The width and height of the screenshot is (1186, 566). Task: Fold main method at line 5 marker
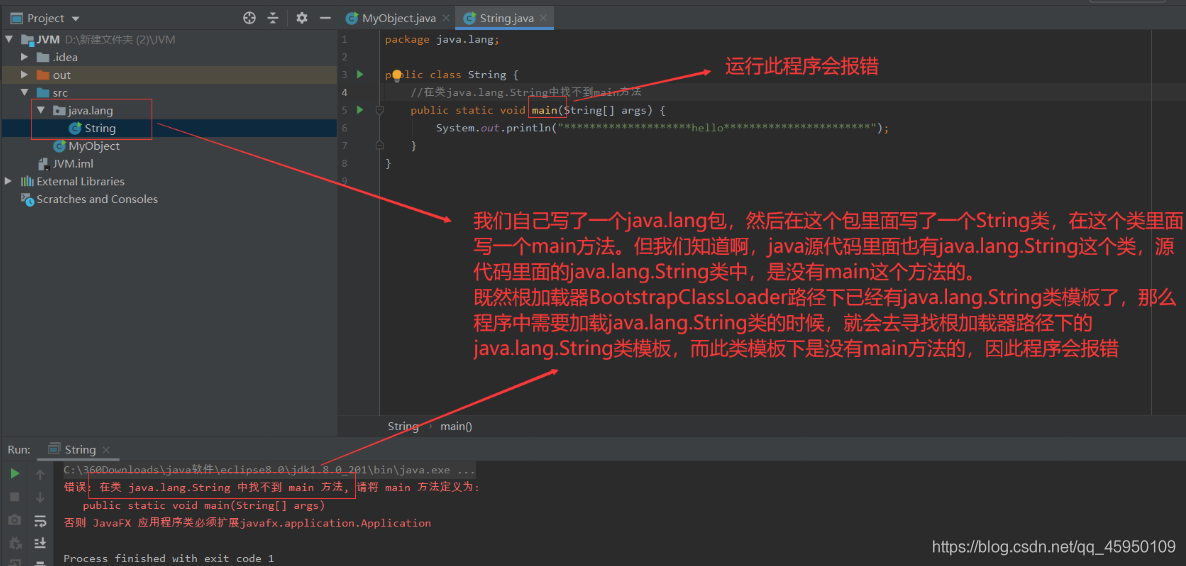[380, 110]
